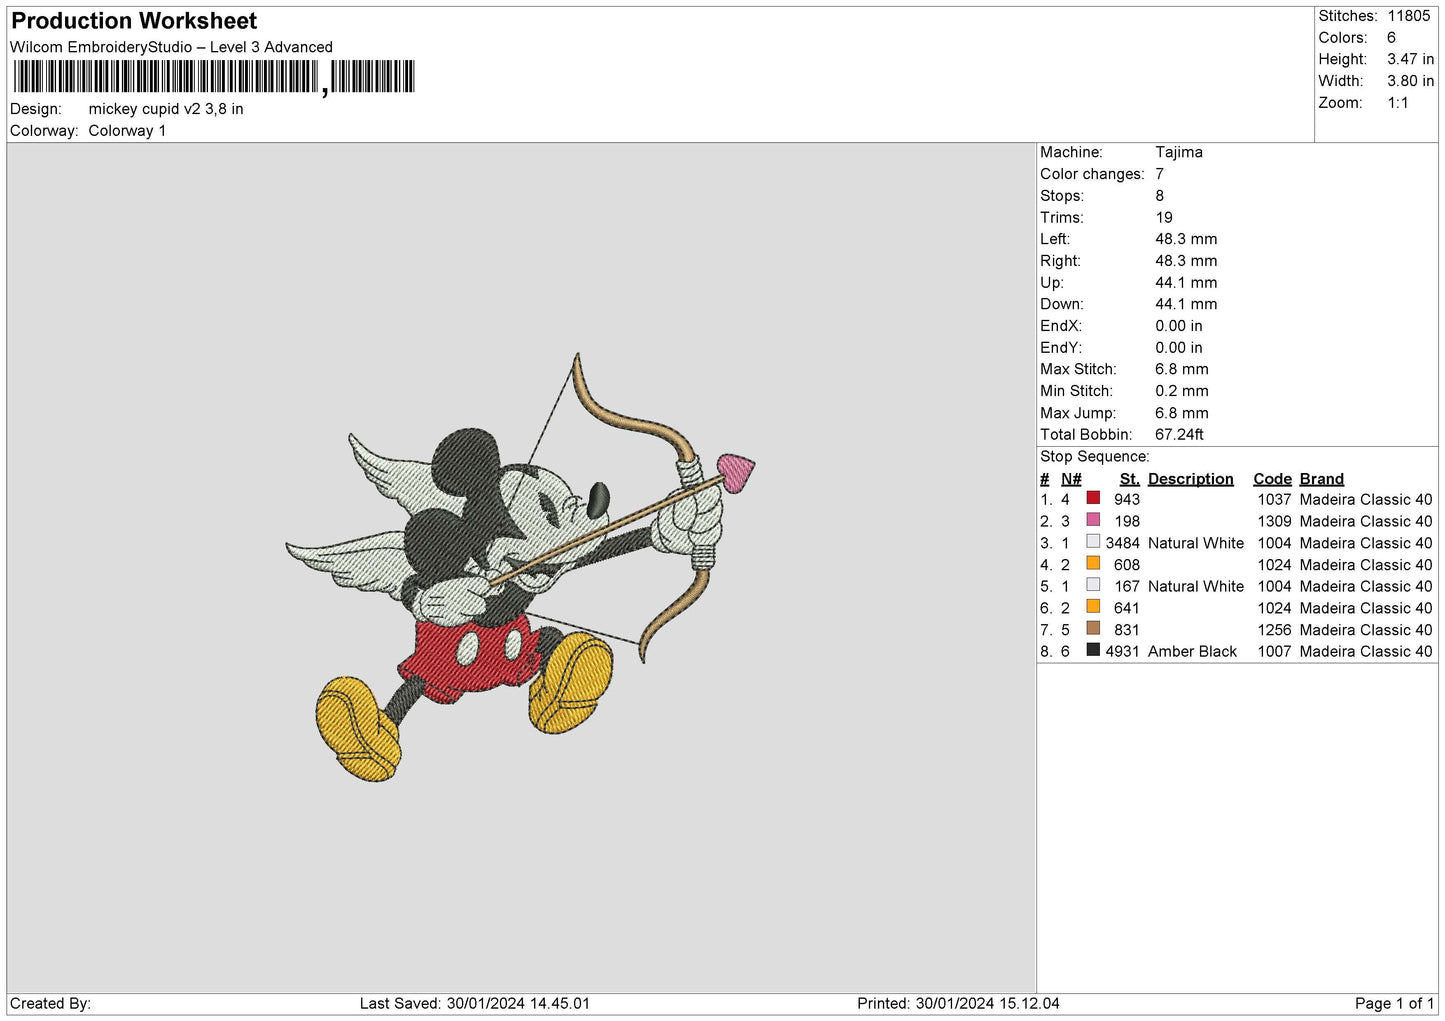Click the 'N#' column header

1071,479
